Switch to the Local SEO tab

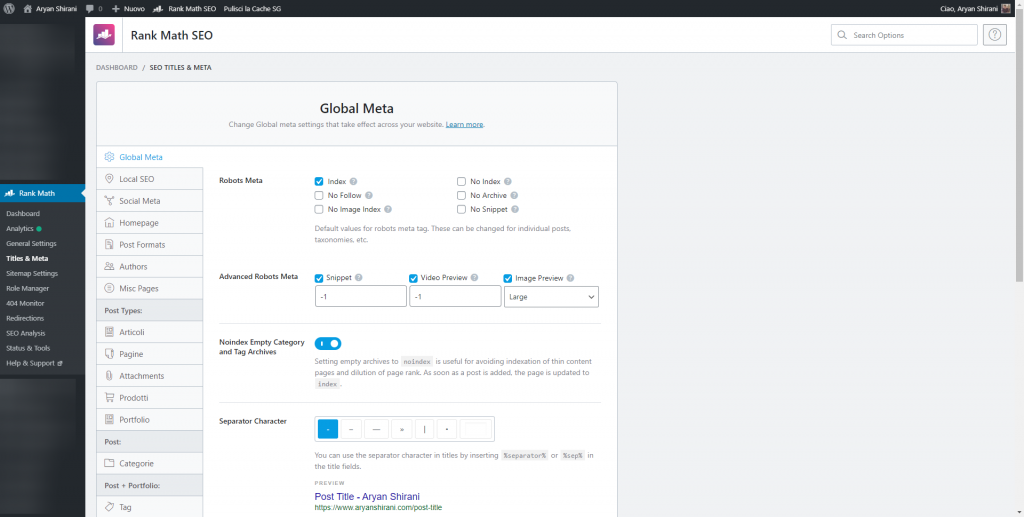click(136, 179)
